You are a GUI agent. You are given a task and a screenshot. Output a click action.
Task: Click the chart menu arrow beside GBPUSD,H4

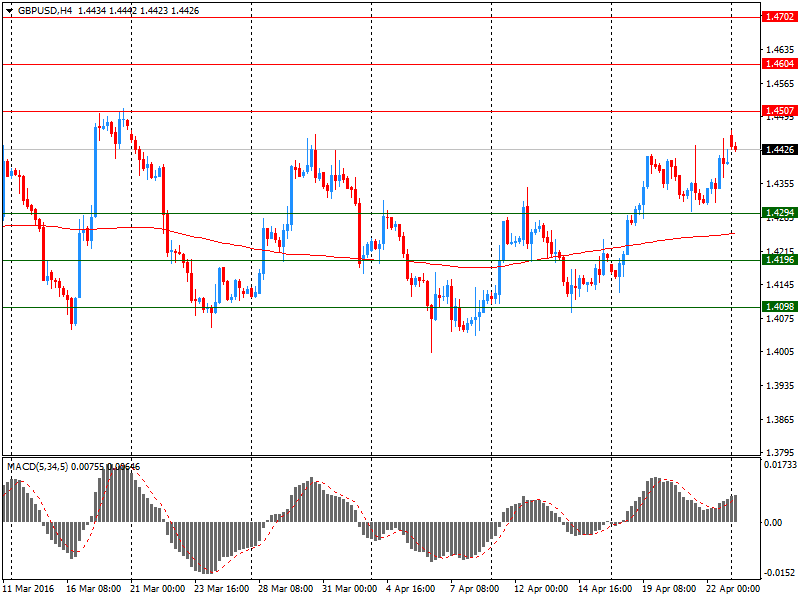click(9, 11)
